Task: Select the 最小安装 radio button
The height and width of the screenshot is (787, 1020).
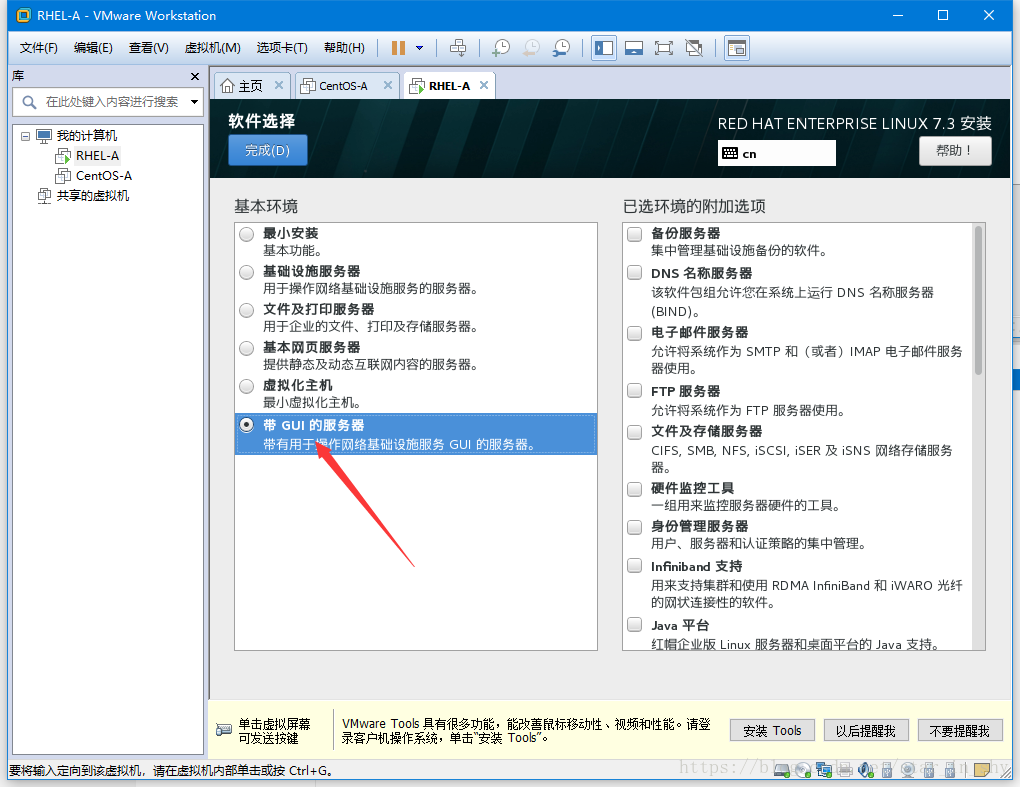Action: (247, 234)
